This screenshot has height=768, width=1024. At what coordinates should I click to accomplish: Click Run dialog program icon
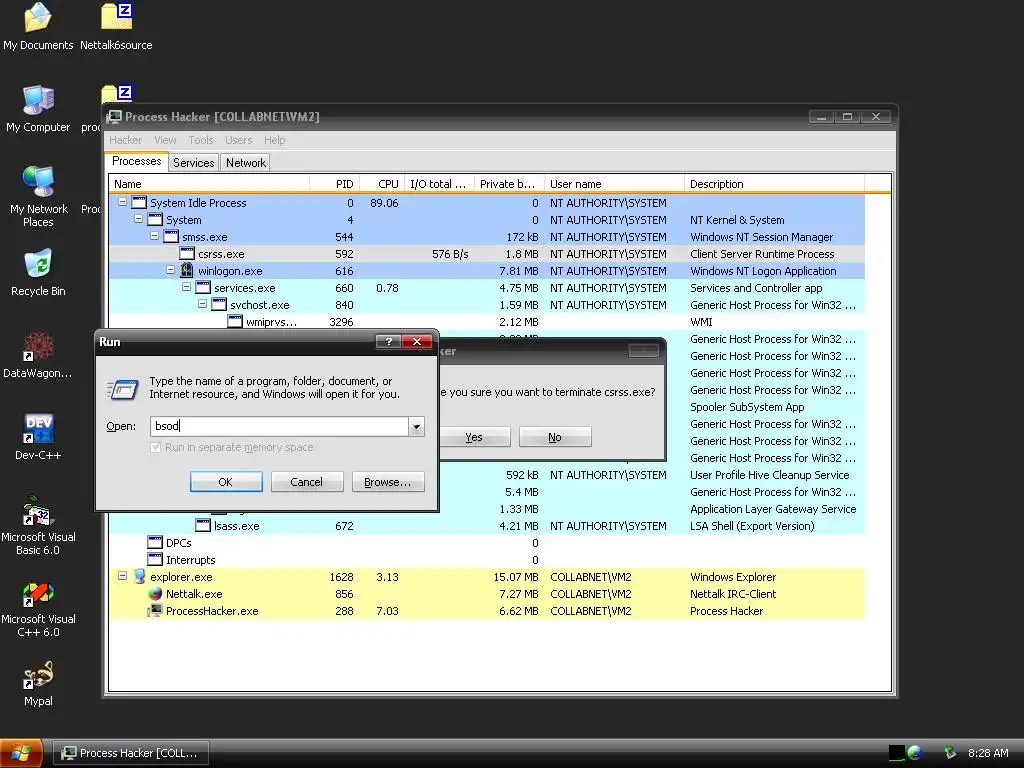(122, 389)
